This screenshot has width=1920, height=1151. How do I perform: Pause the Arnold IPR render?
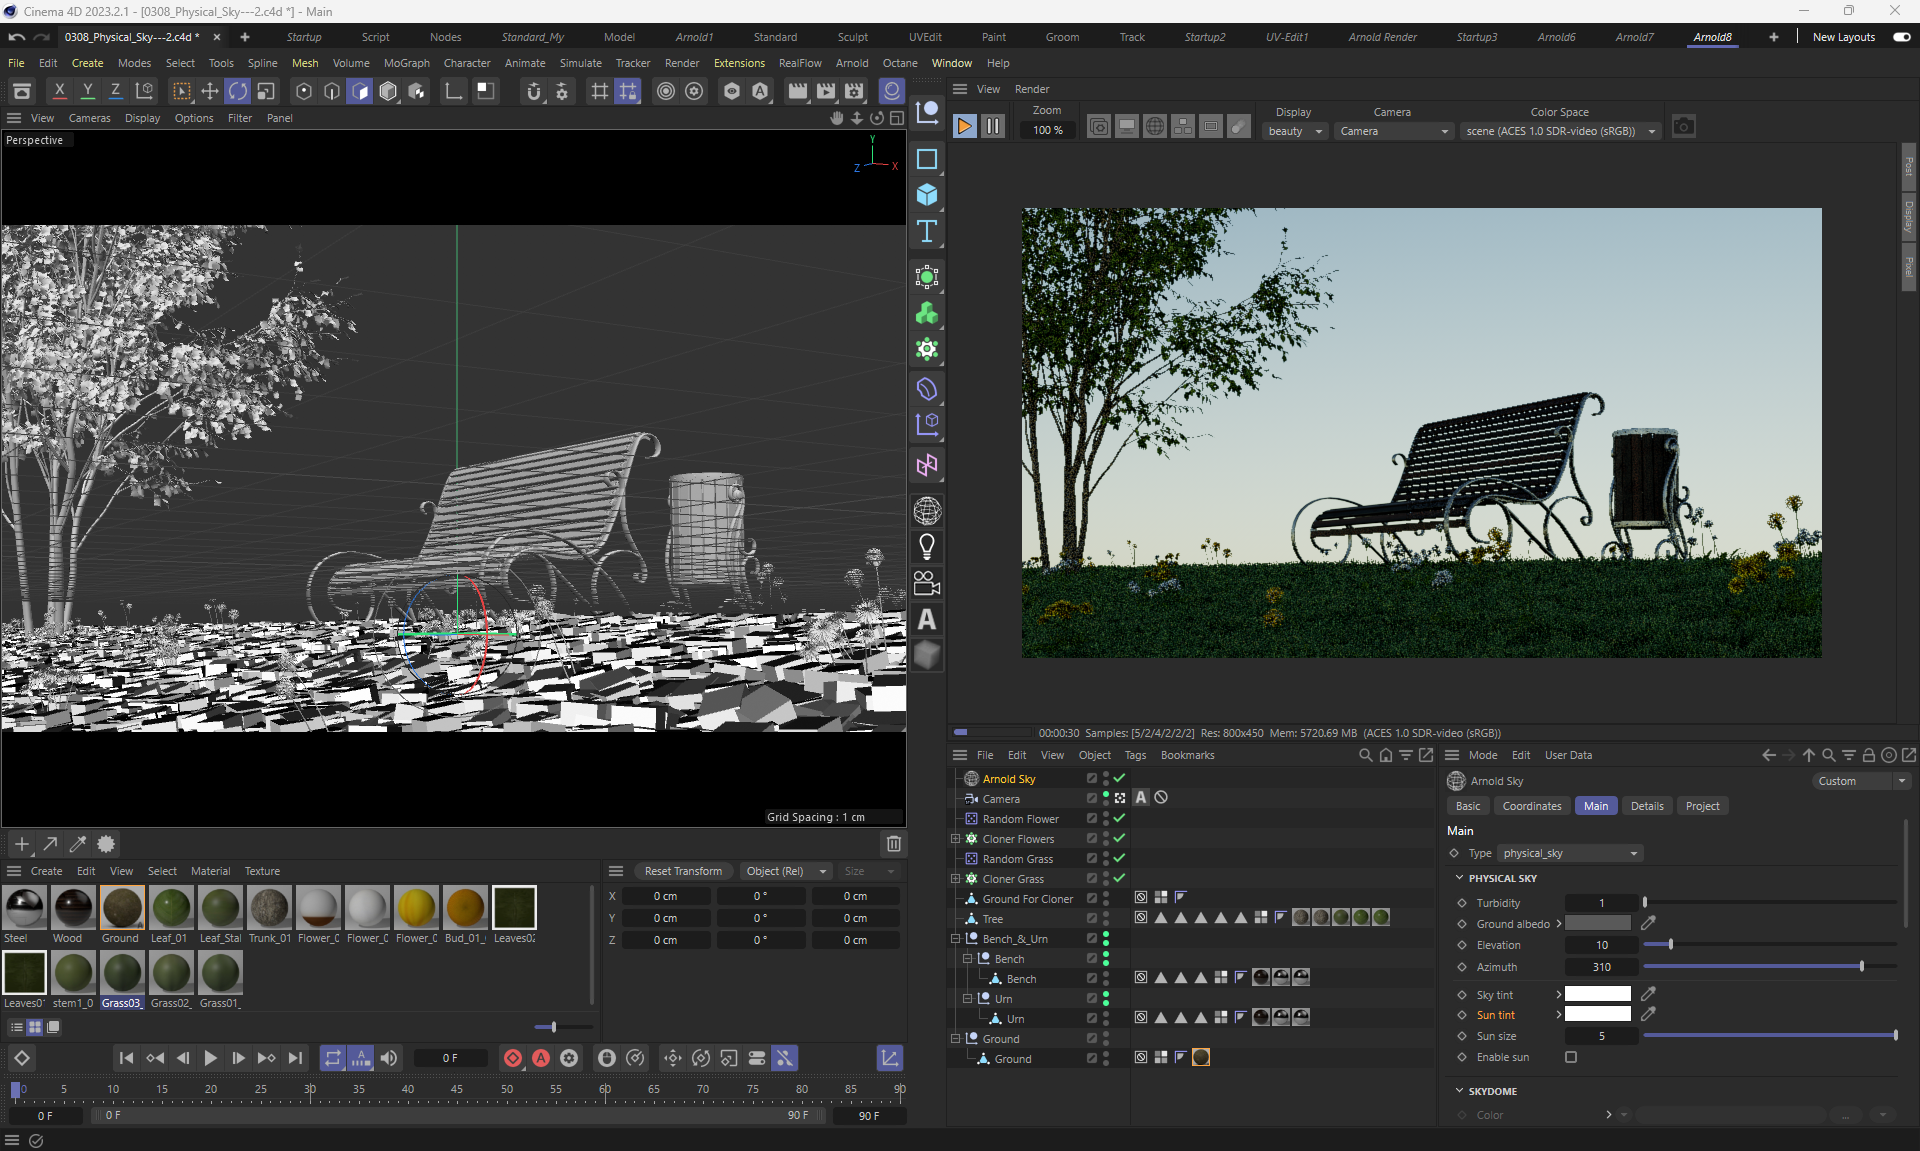pyautogui.click(x=993, y=127)
